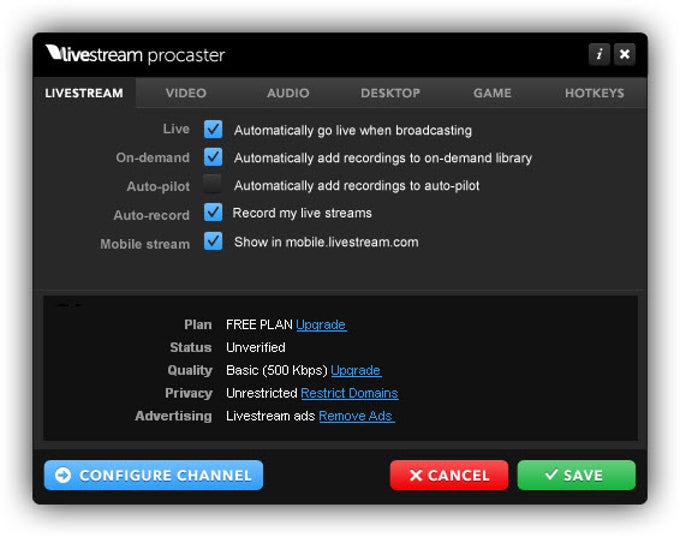Select the DESKTOP tab
The width and height of the screenshot is (680, 537).
pos(390,93)
